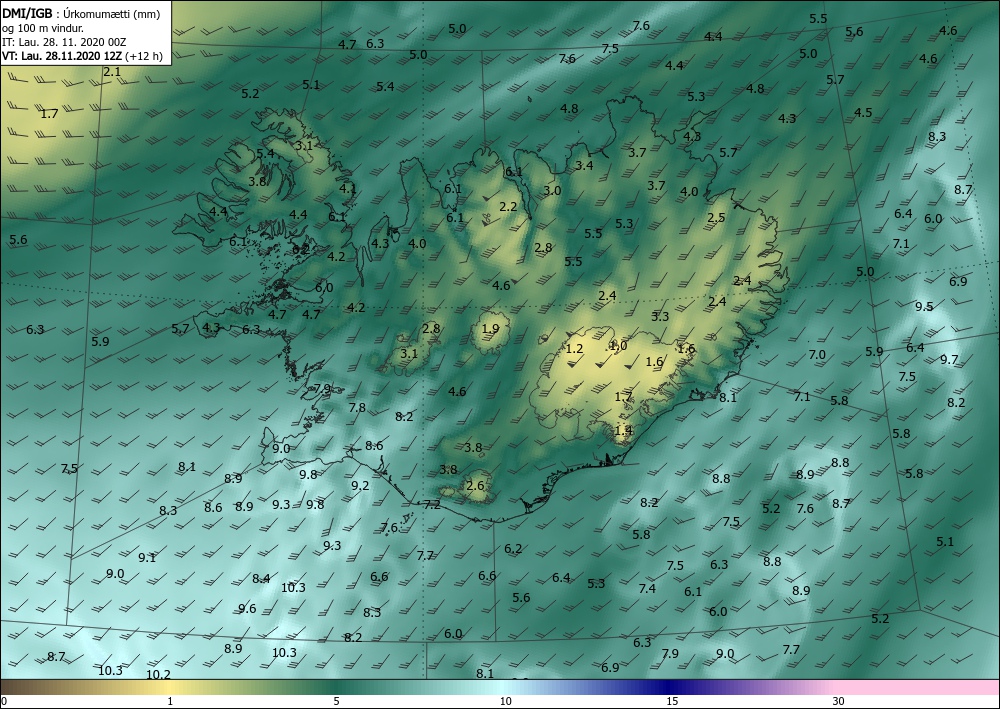1000x709 pixels.
Task: Click the '(+12 h)' forecast offset
Action: tap(144, 56)
